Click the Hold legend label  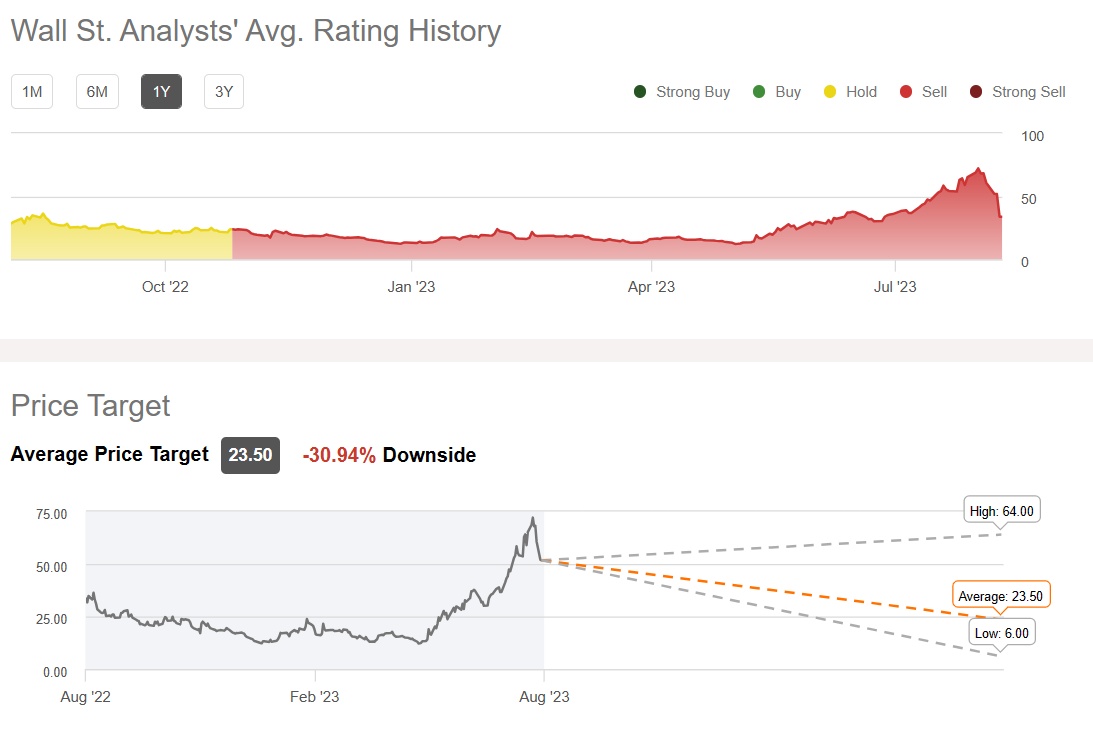click(861, 92)
